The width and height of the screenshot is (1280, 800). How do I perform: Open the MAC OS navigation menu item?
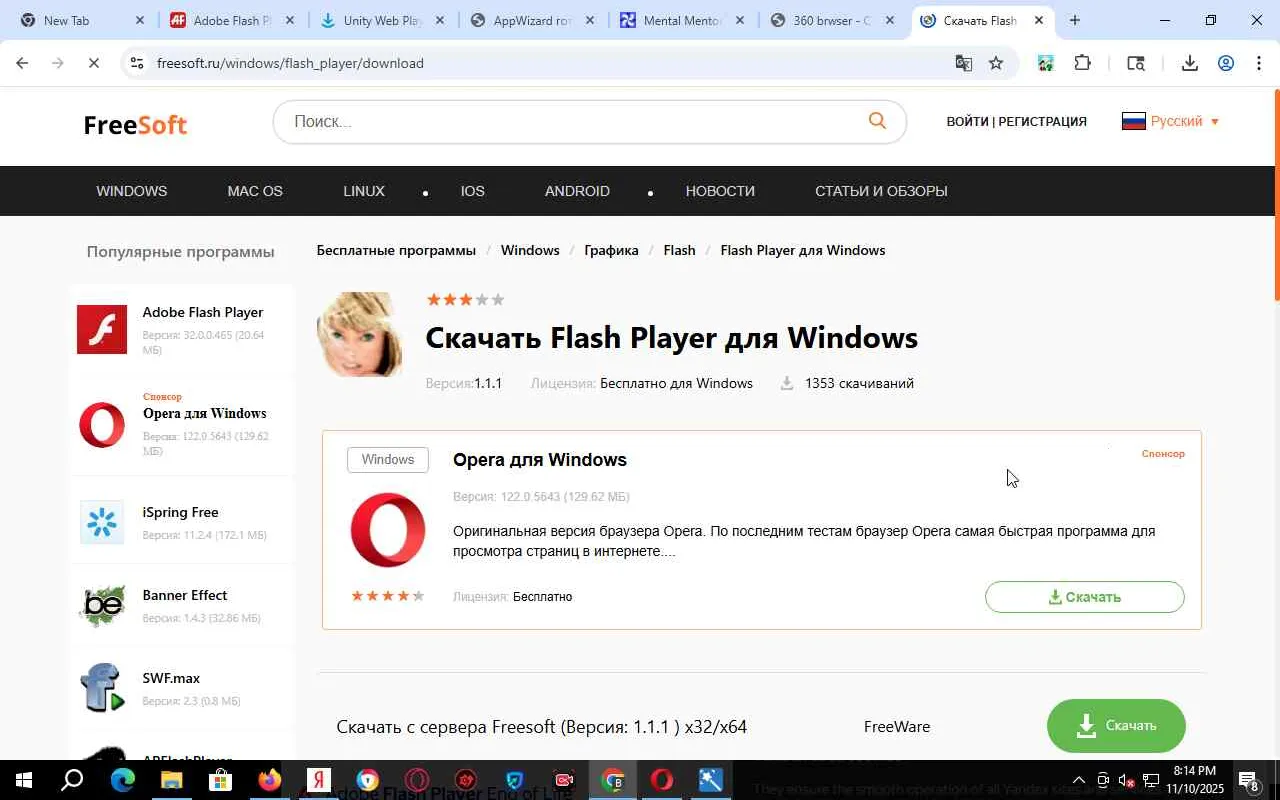tap(255, 191)
